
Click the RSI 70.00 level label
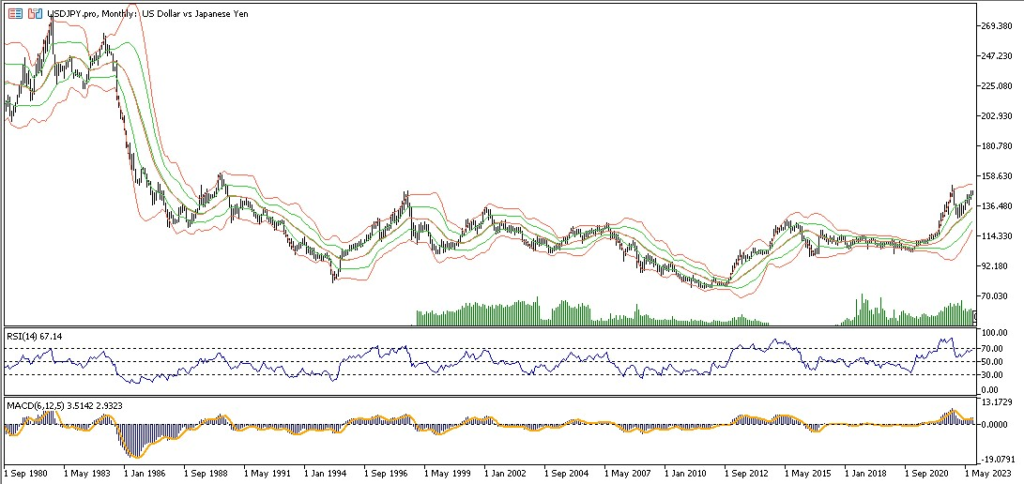pos(994,348)
